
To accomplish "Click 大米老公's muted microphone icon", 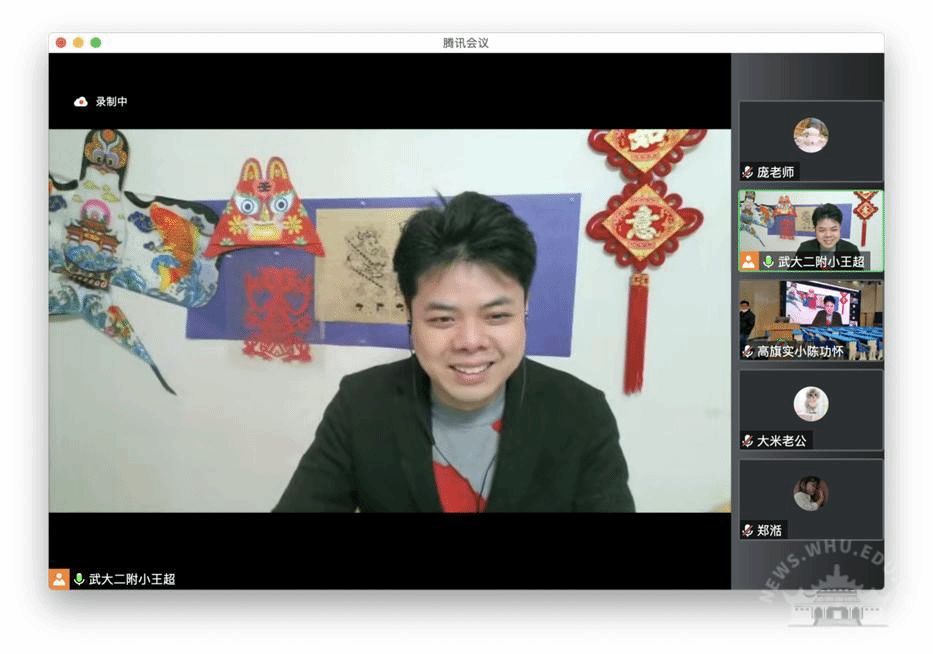I will (747, 440).
